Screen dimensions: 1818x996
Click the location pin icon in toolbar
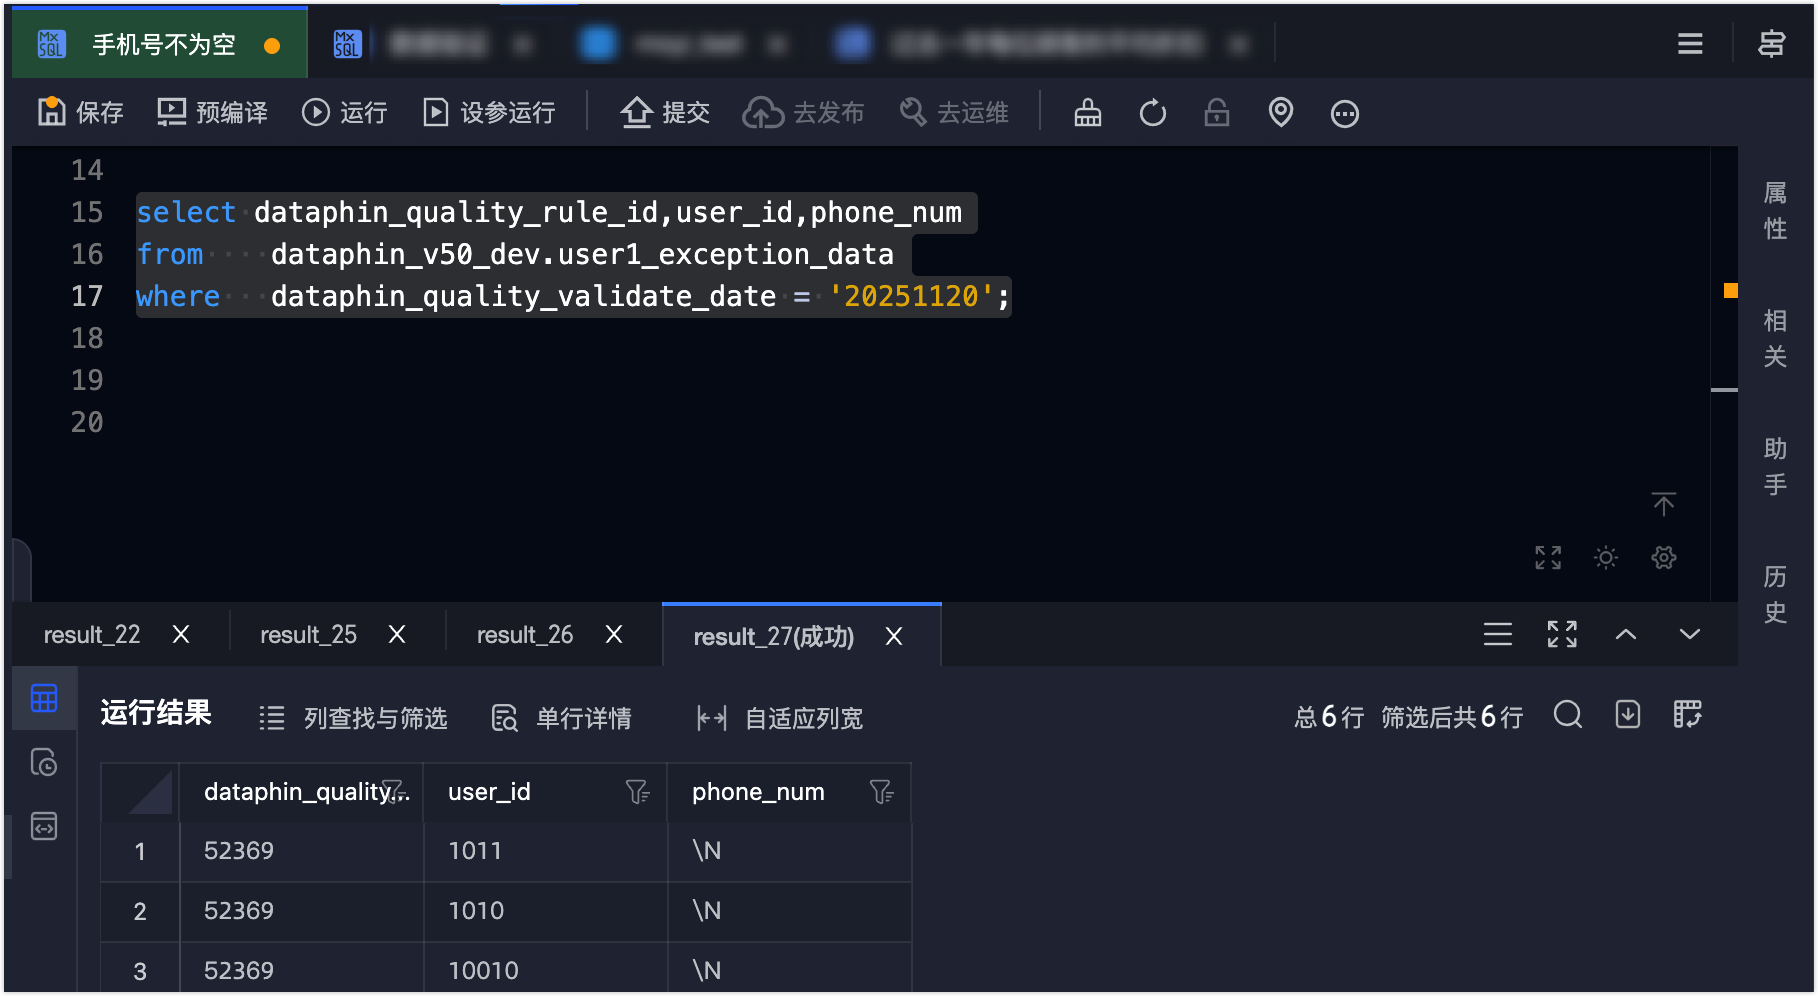(1281, 113)
